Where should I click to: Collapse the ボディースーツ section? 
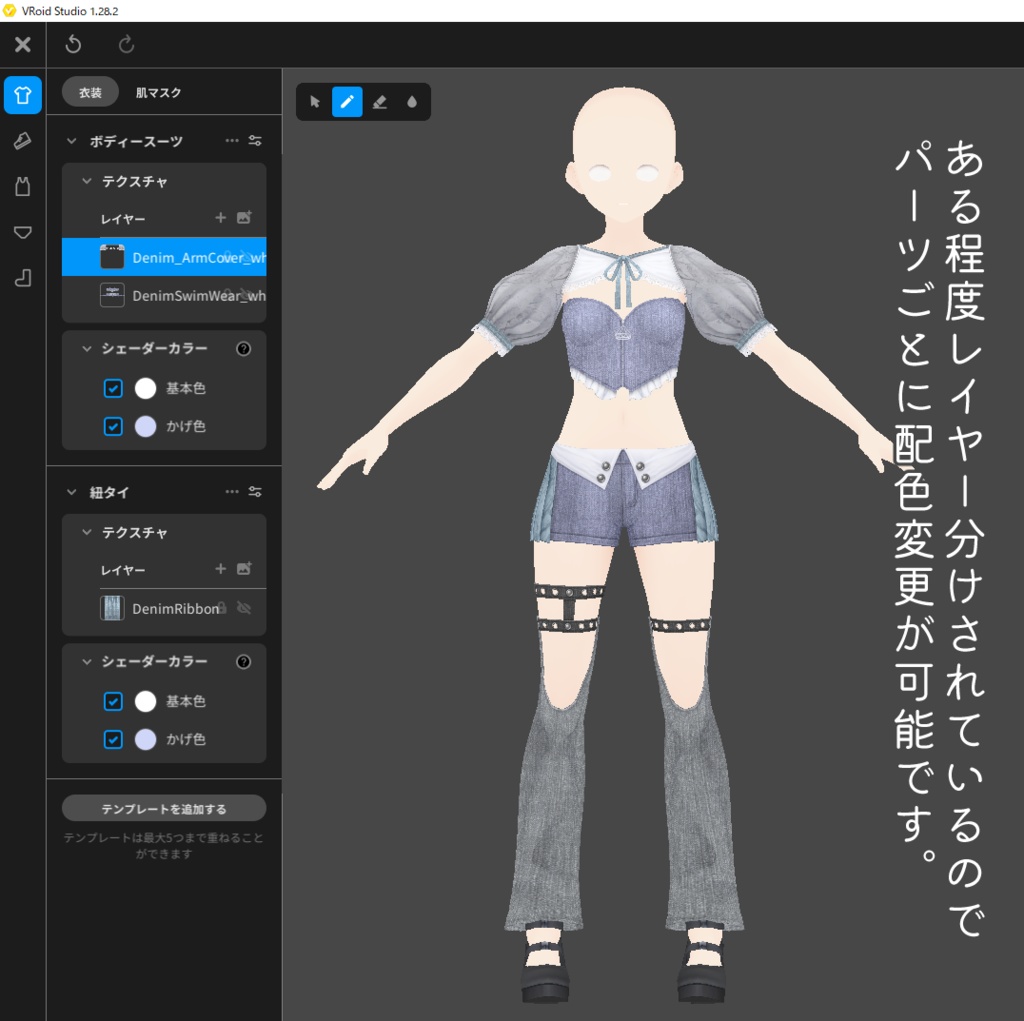tap(72, 141)
